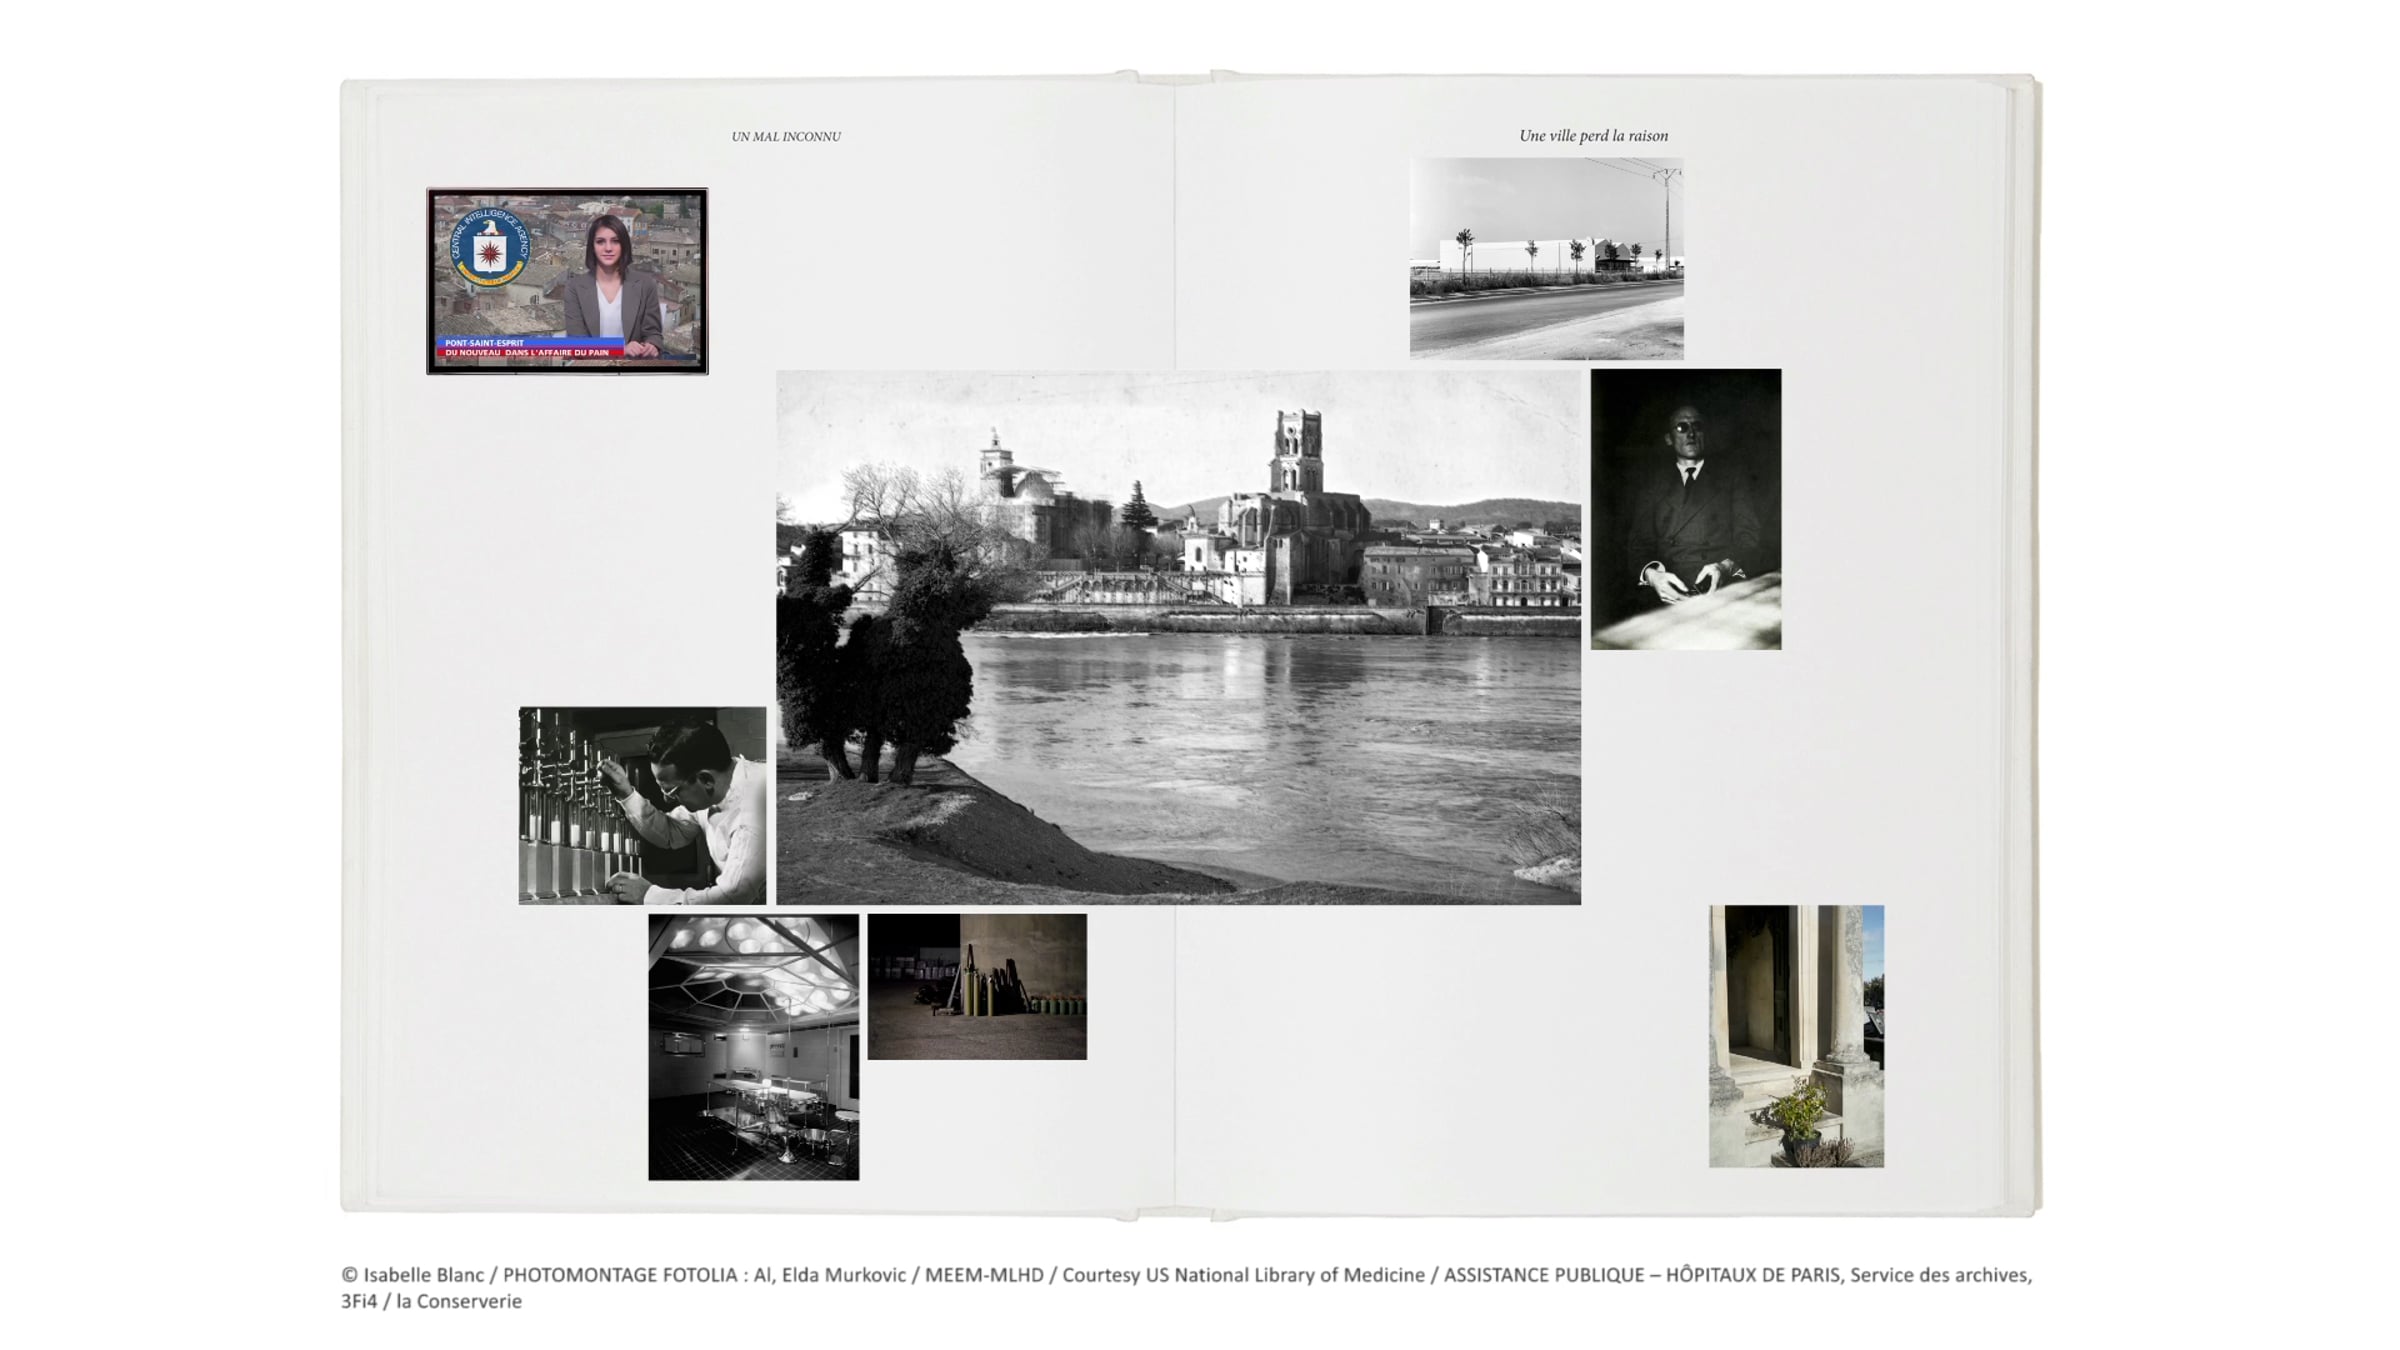Click 'Une ville perd la raison' heading
The width and height of the screenshot is (2400, 1350).
click(x=1593, y=136)
